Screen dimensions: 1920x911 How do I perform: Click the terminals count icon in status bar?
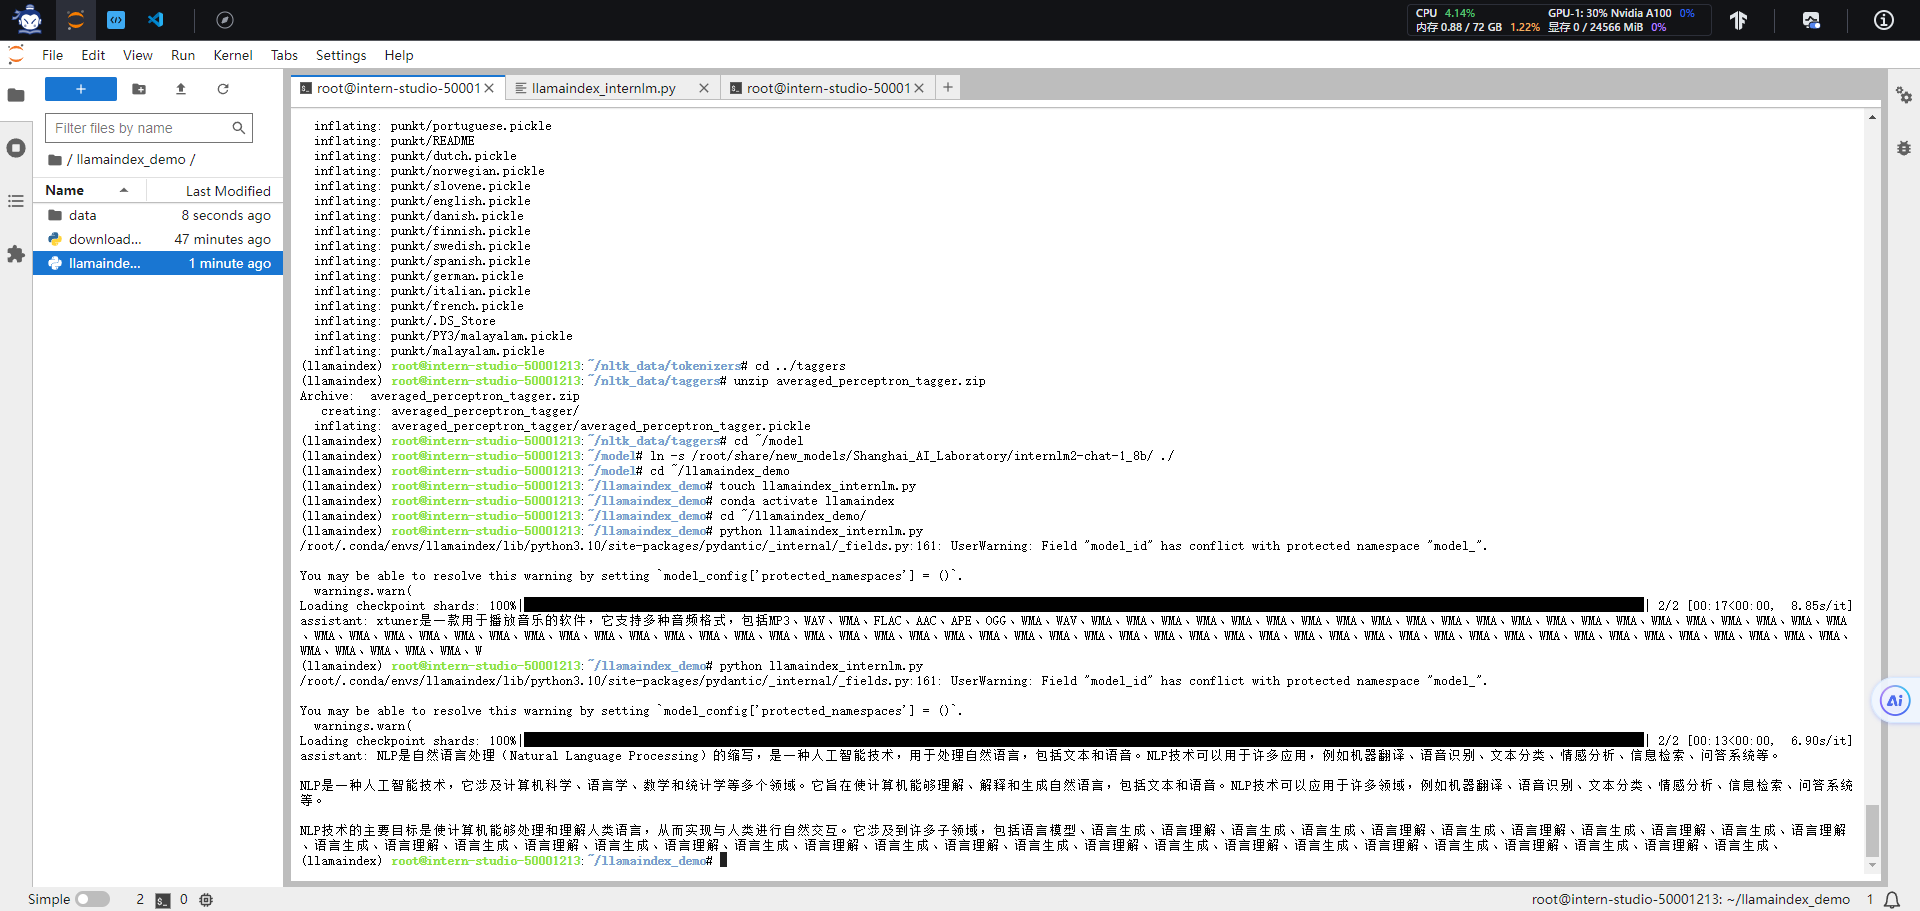(x=162, y=900)
